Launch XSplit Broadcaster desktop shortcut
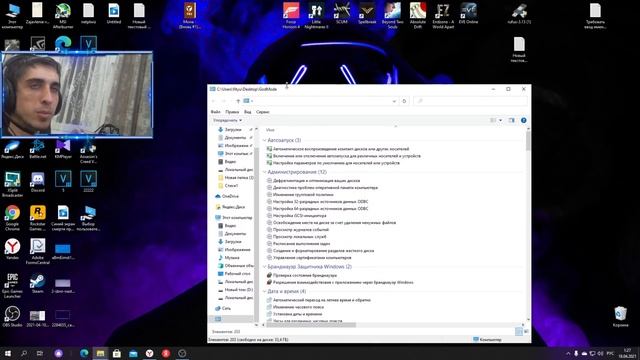 tap(12, 184)
